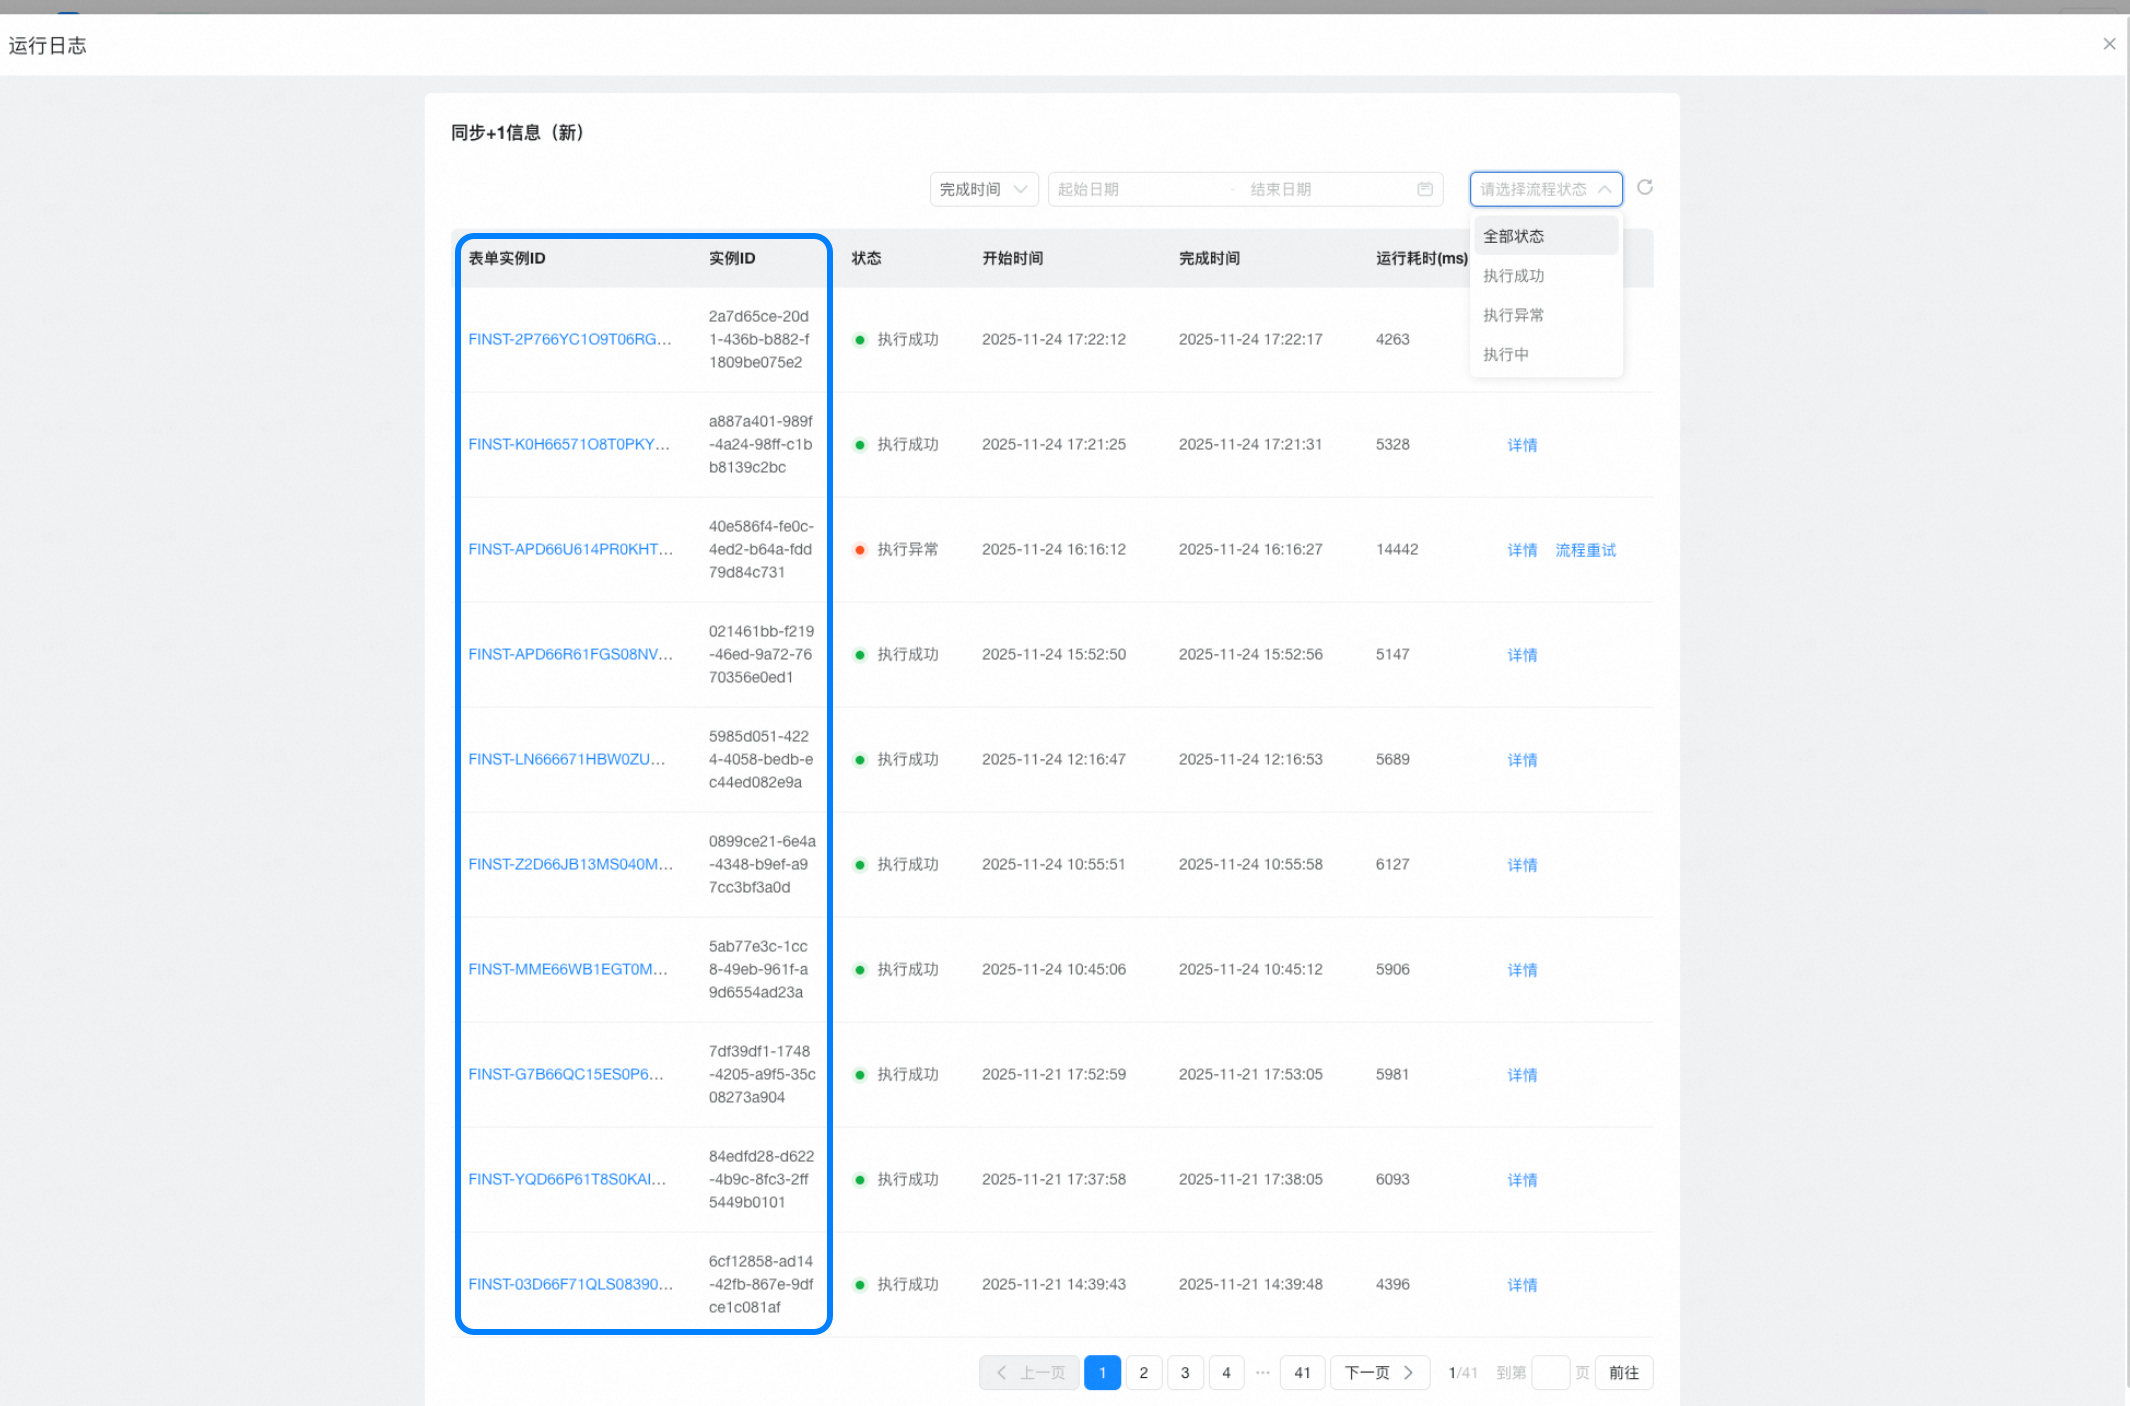Click the page number jump input
Image resolution: width=2130 pixels, height=1406 pixels.
coord(1550,1373)
